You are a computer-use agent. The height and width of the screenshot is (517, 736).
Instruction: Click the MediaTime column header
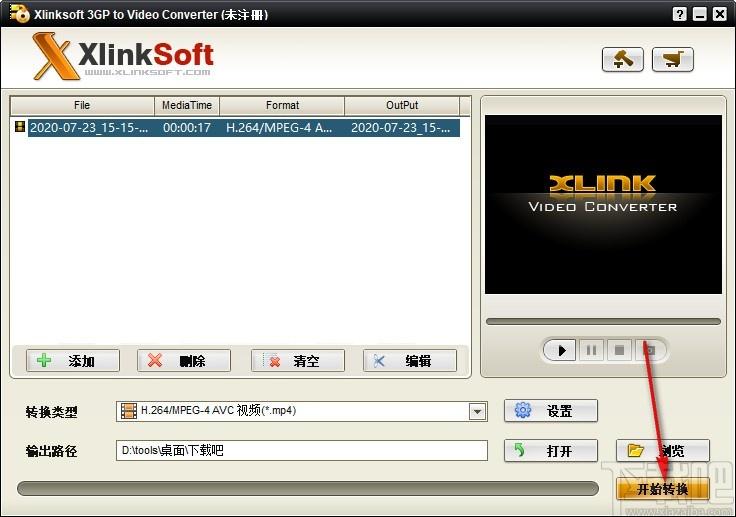(187, 106)
